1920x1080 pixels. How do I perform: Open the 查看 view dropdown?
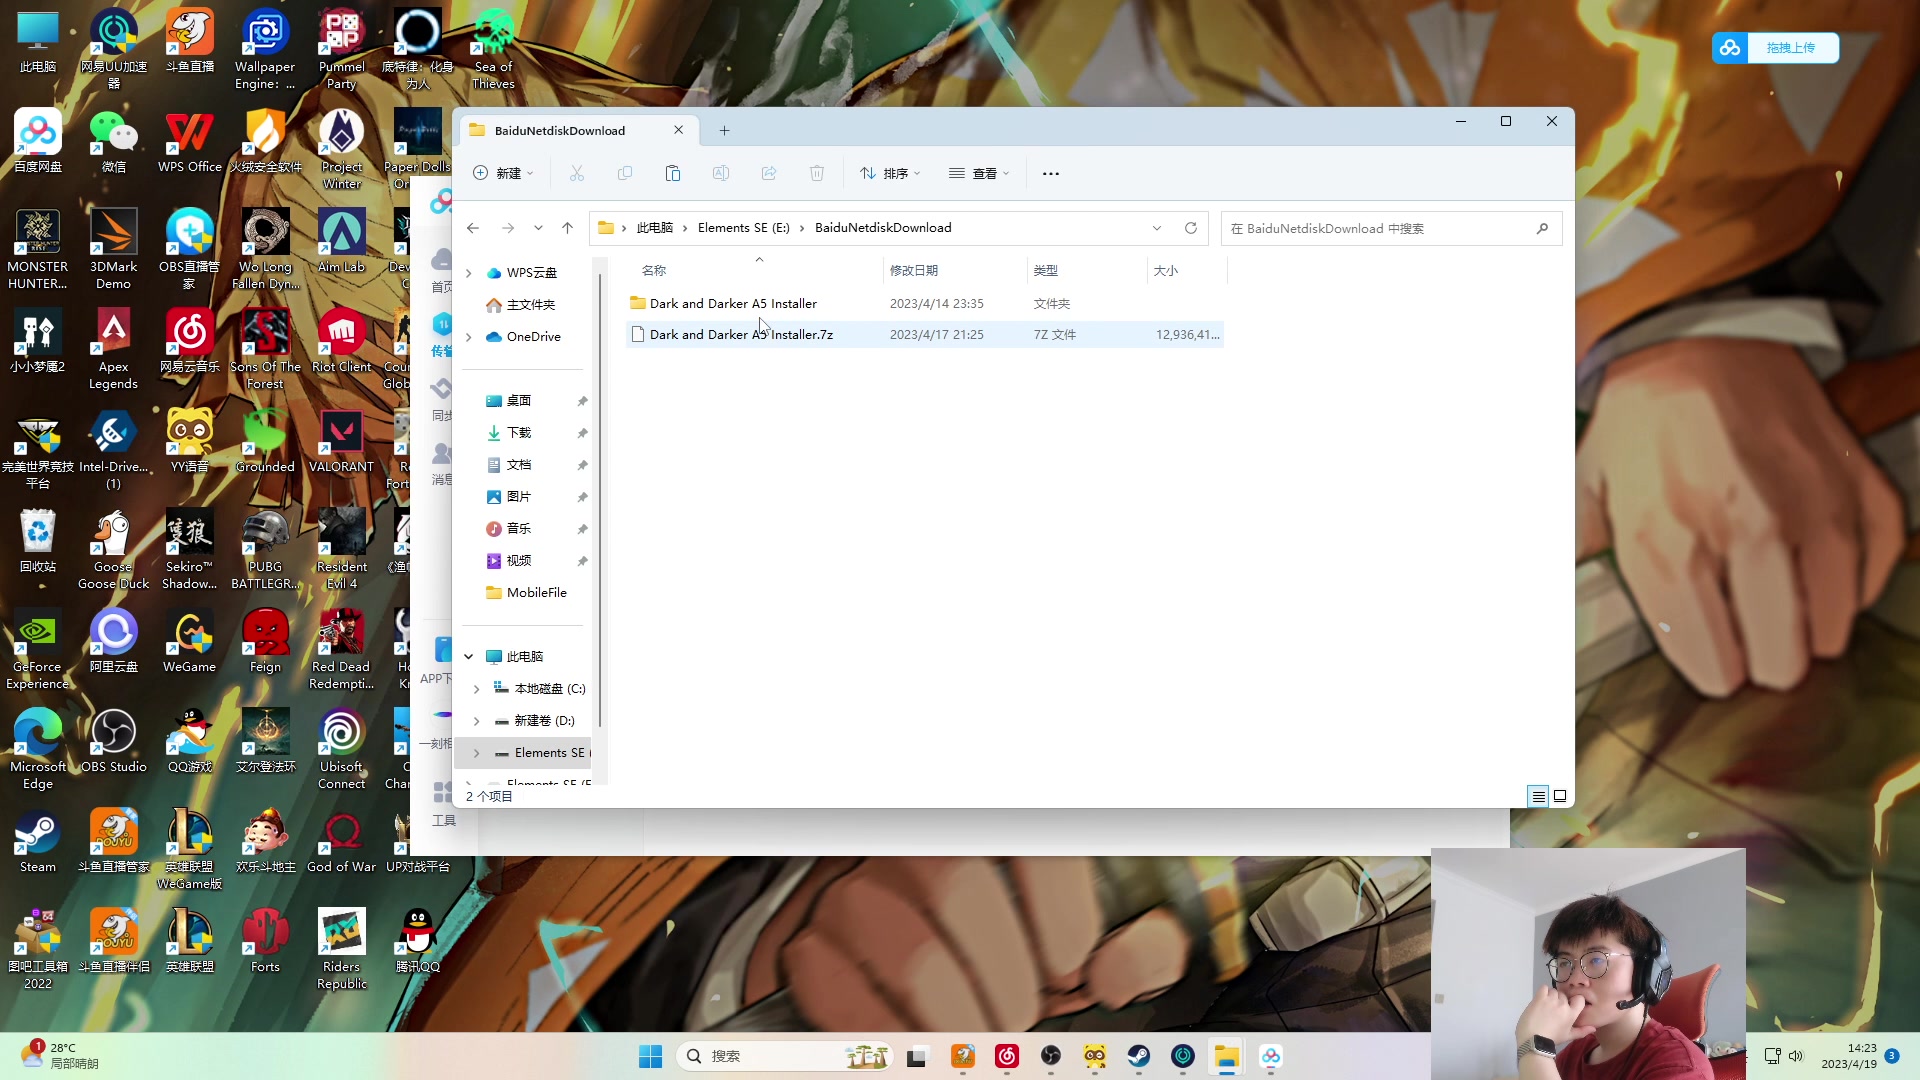(979, 173)
